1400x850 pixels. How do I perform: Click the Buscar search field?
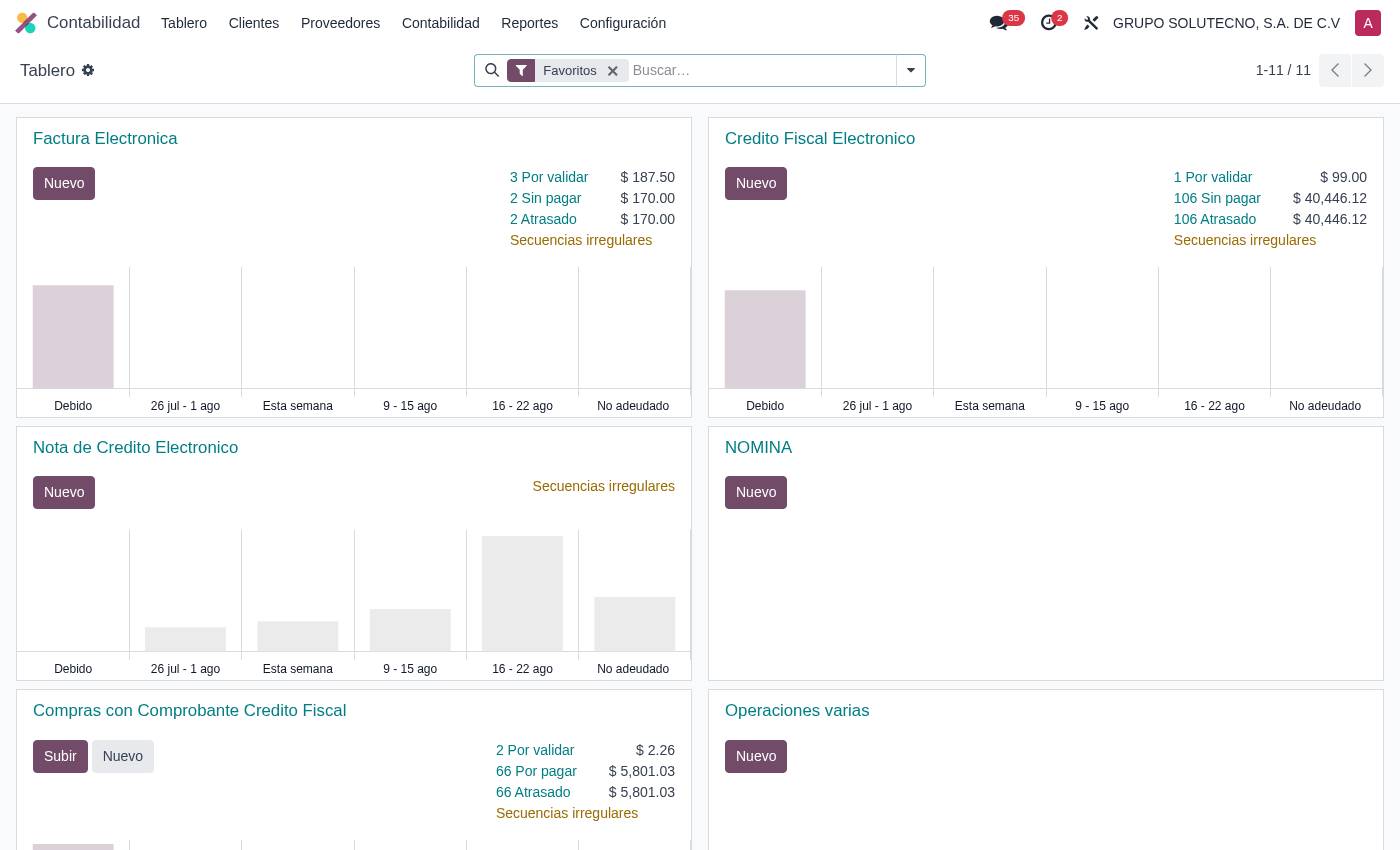pyautogui.click(x=762, y=70)
